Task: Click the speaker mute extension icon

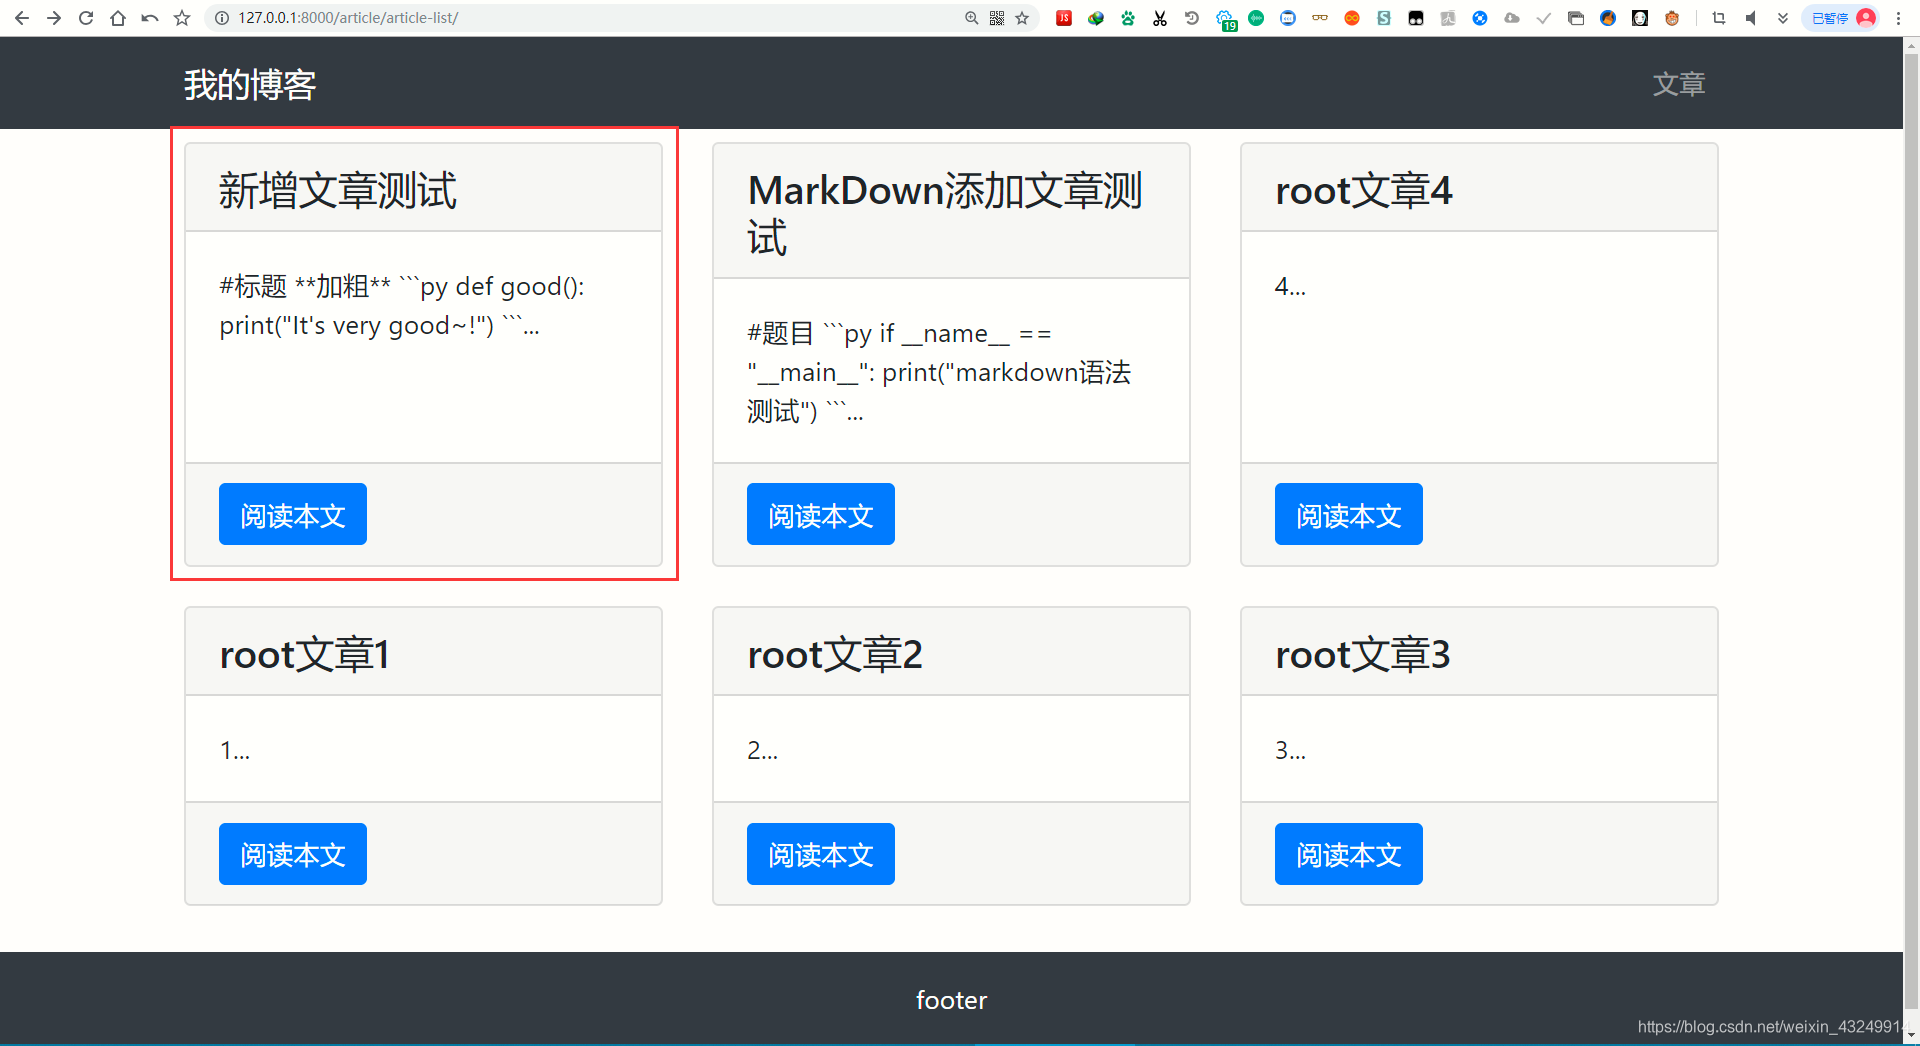Action: pyautogui.click(x=1751, y=18)
